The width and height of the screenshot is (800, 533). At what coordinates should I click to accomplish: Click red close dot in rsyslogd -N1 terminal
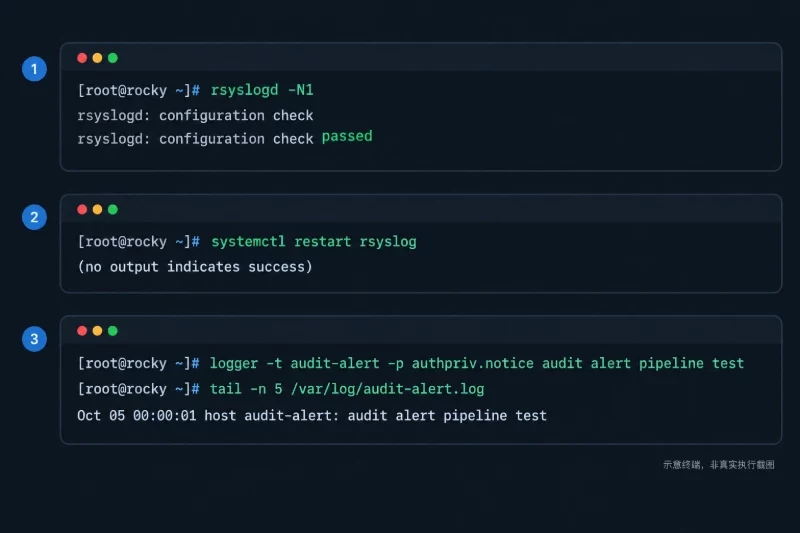pyautogui.click(x=82, y=58)
